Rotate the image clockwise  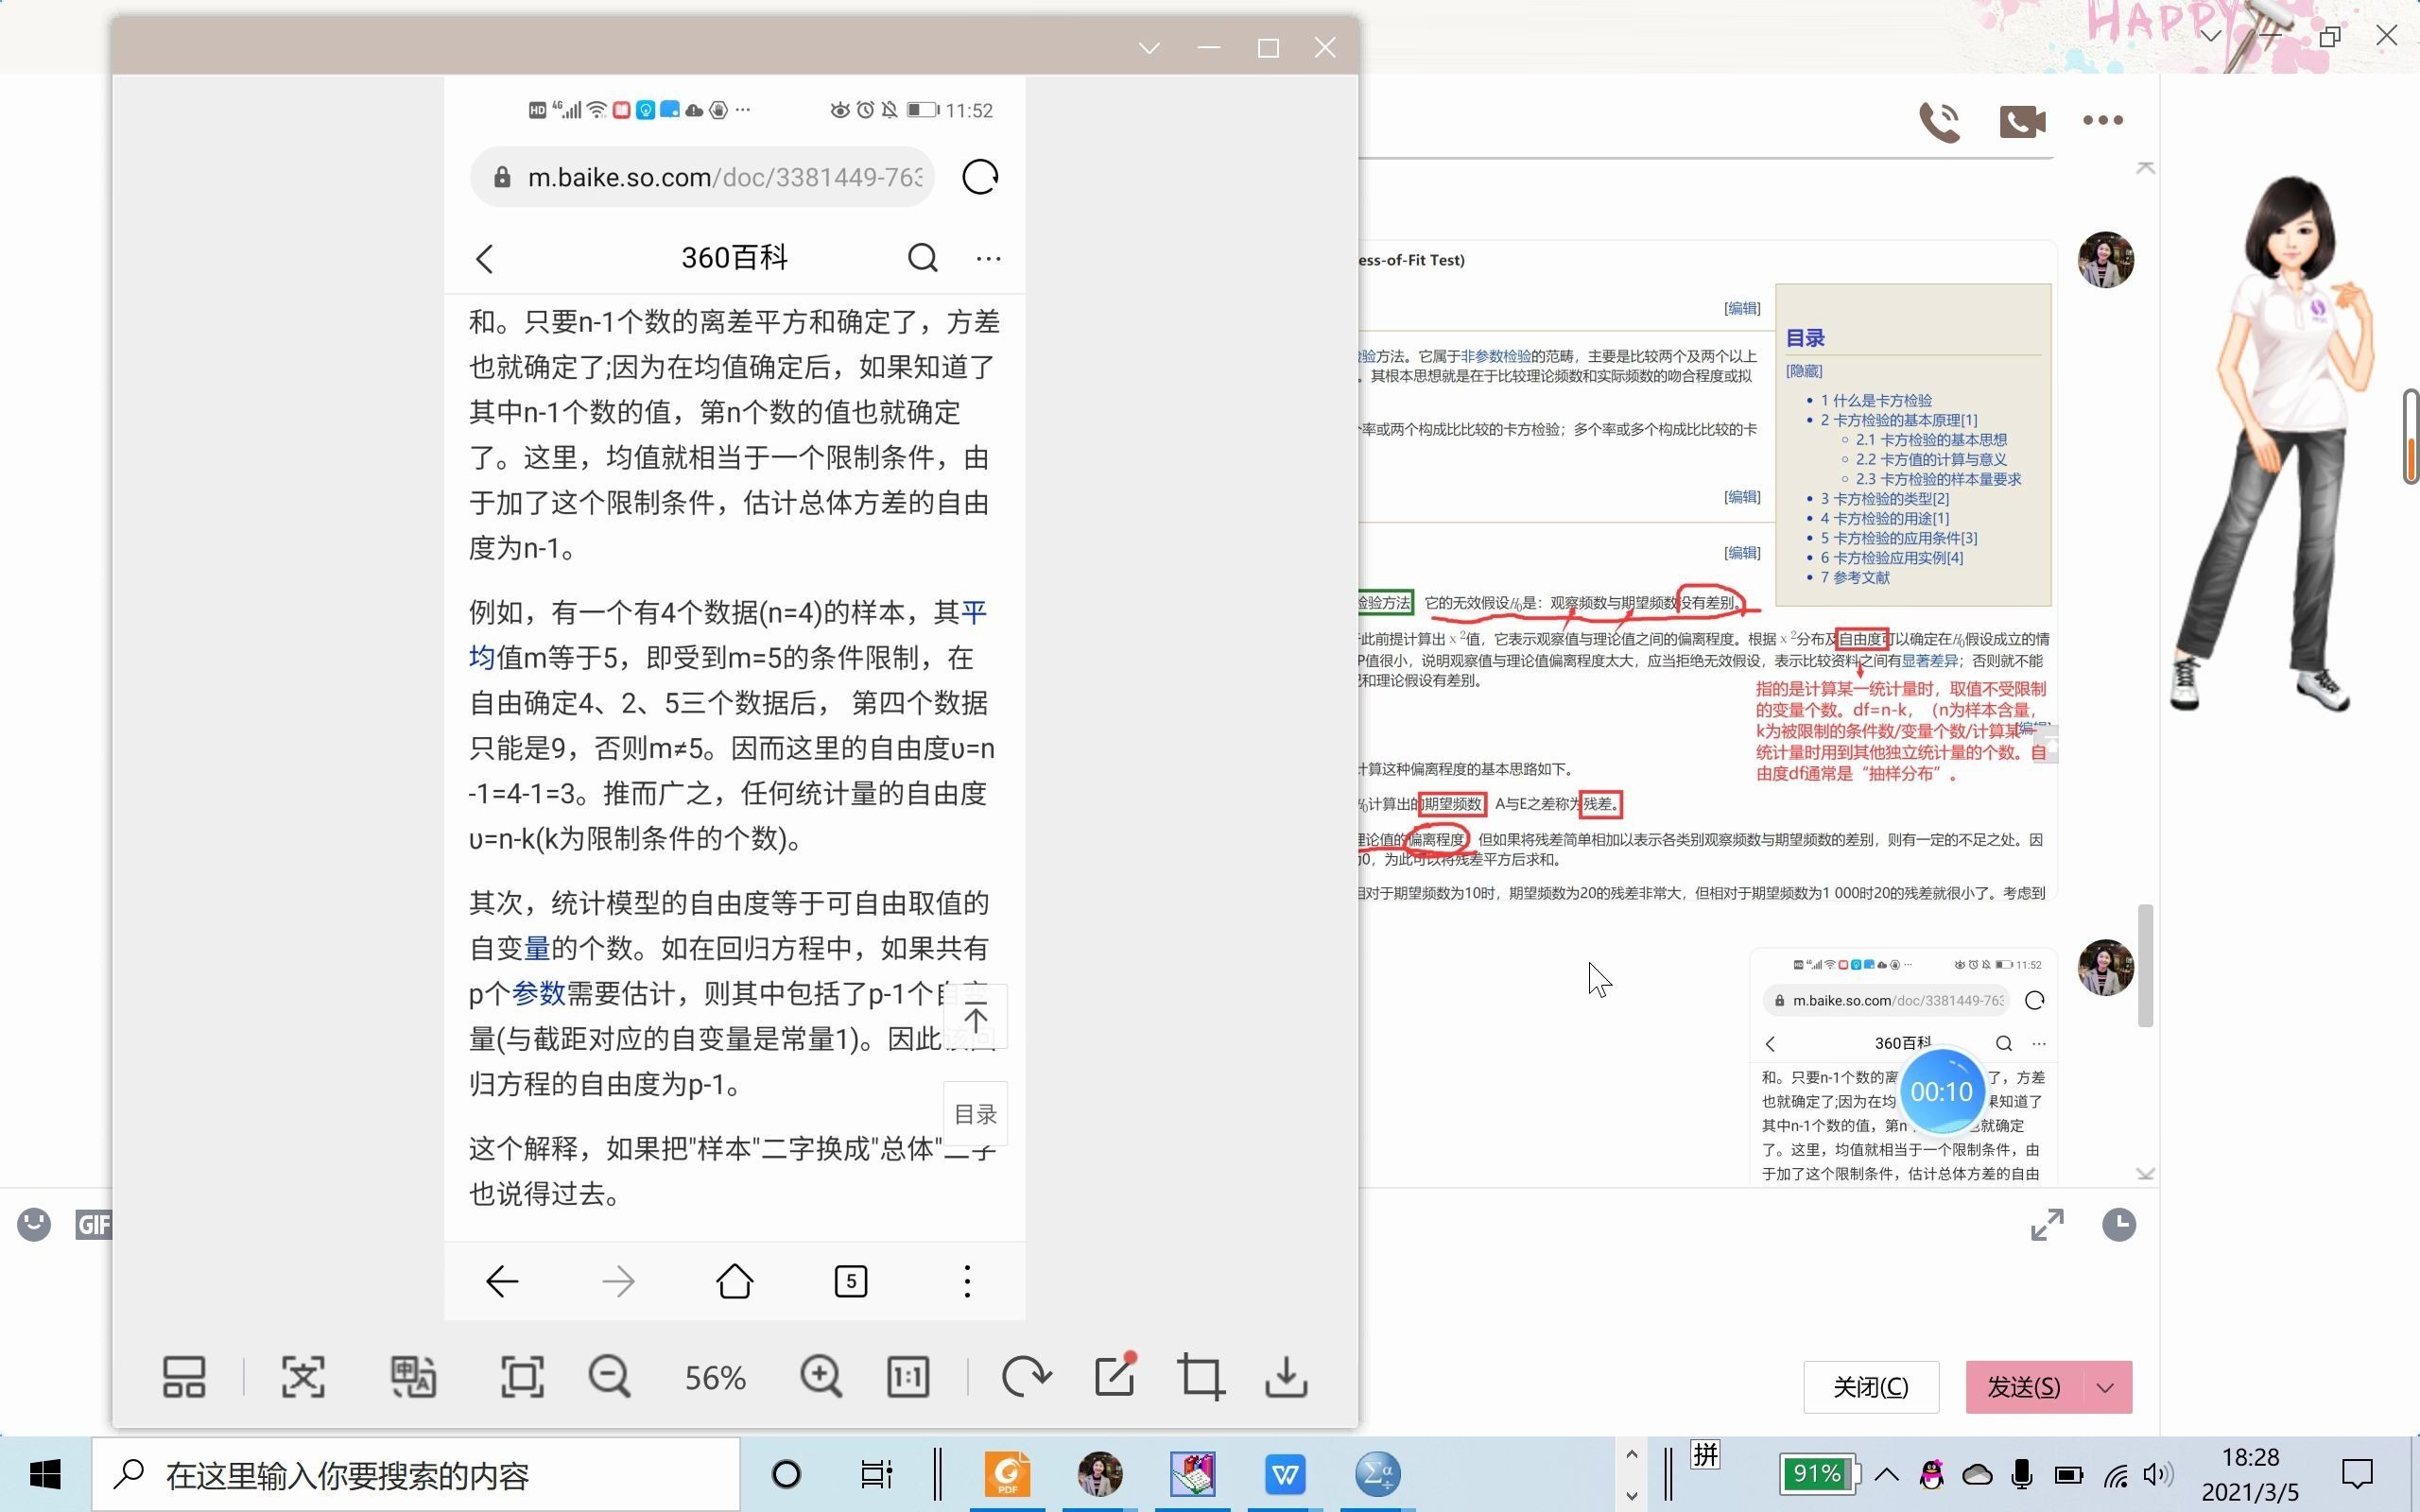tap(1026, 1376)
